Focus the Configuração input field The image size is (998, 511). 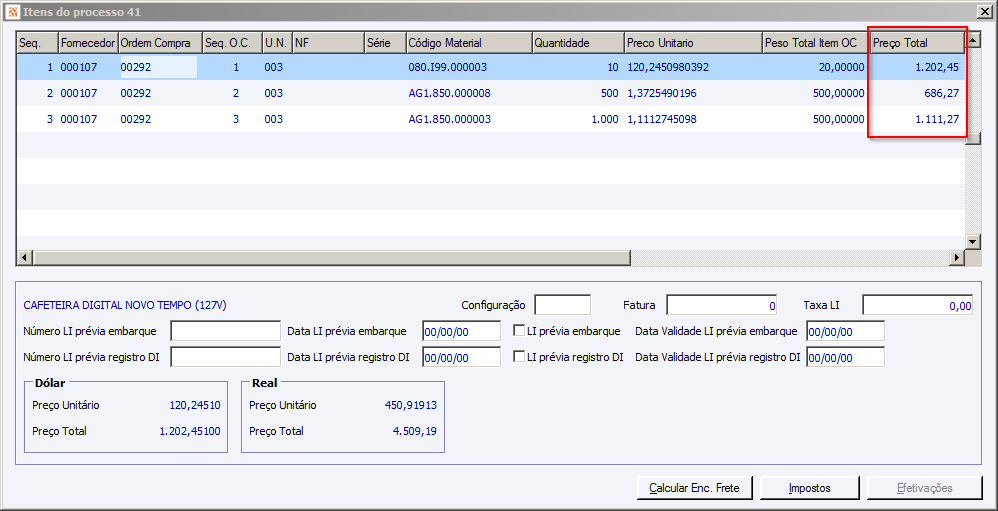pos(562,305)
